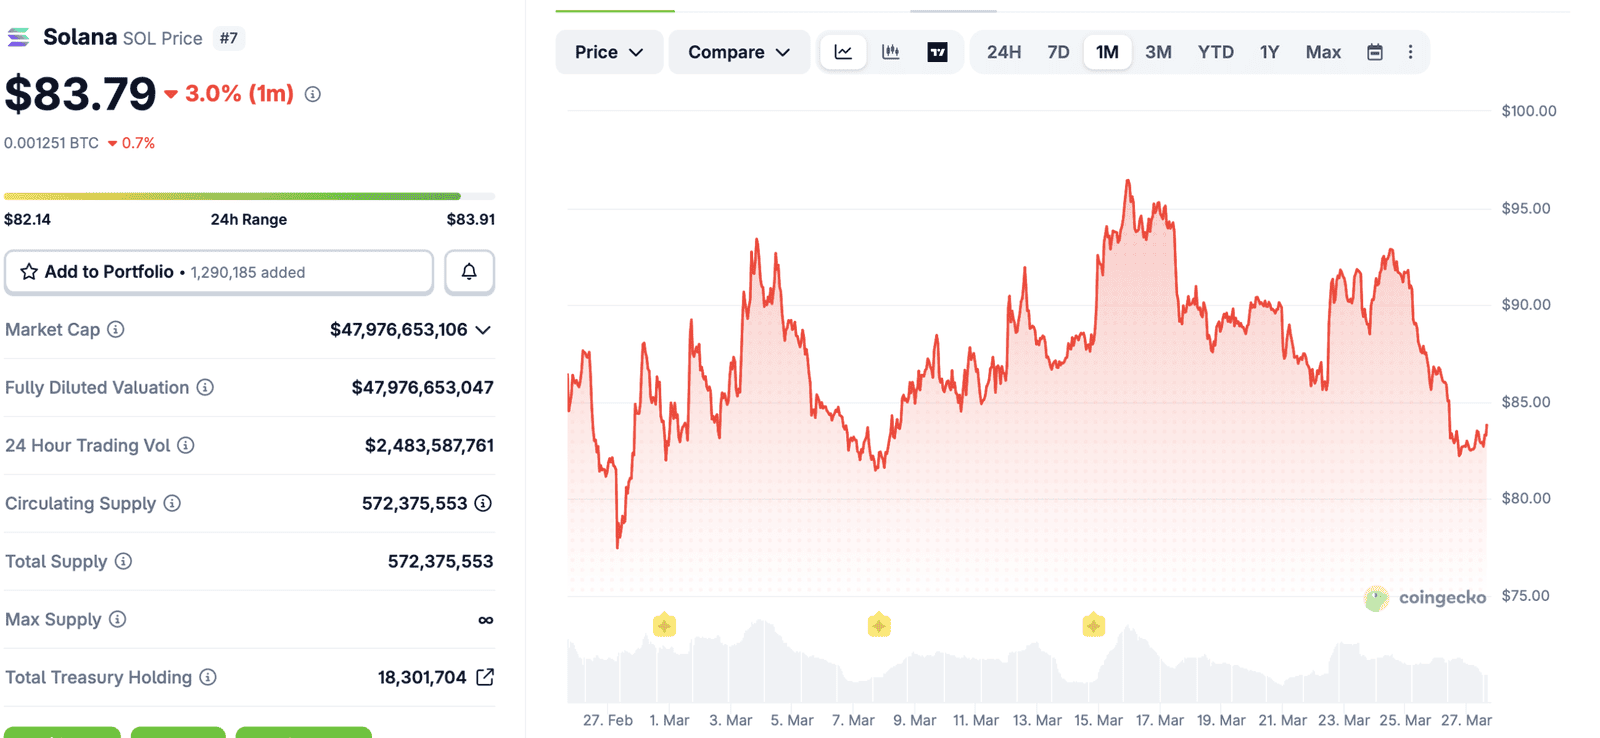Click the infinity Max Supply value
The image size is (1600, 738).
[486, 620]
